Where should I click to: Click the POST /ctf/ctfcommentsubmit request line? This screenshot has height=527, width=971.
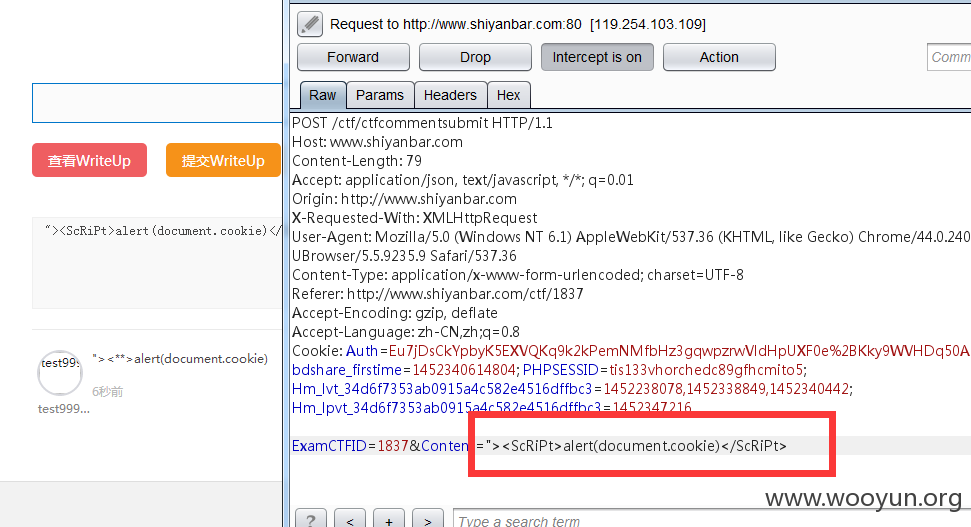pyautogui.click(x=422, y=123)
